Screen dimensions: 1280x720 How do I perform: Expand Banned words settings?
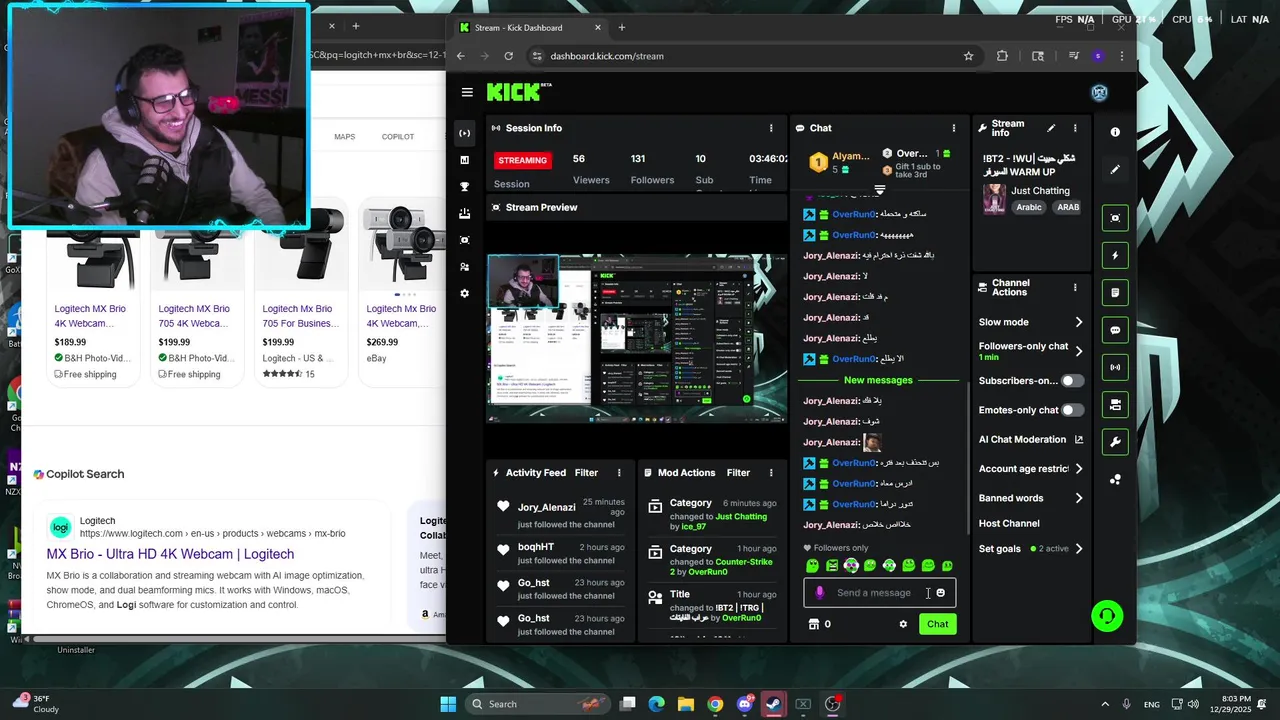coord(1079,498)
